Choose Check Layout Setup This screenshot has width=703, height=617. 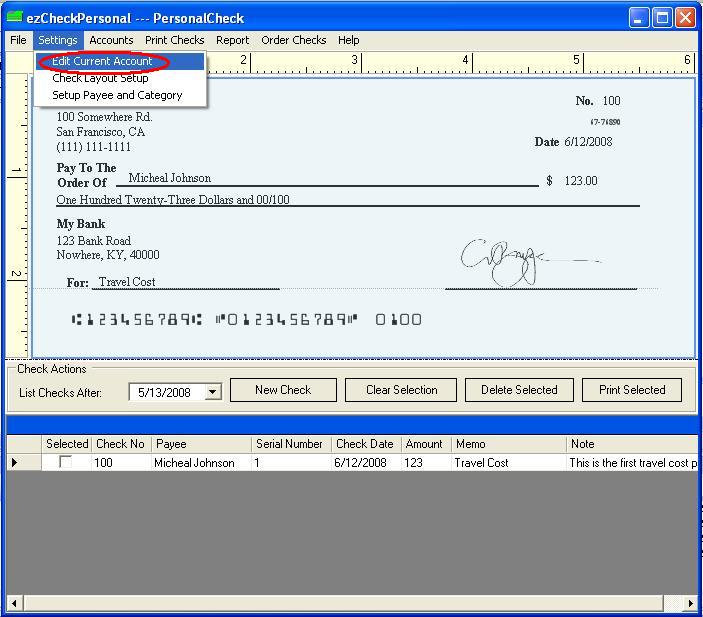120,78
